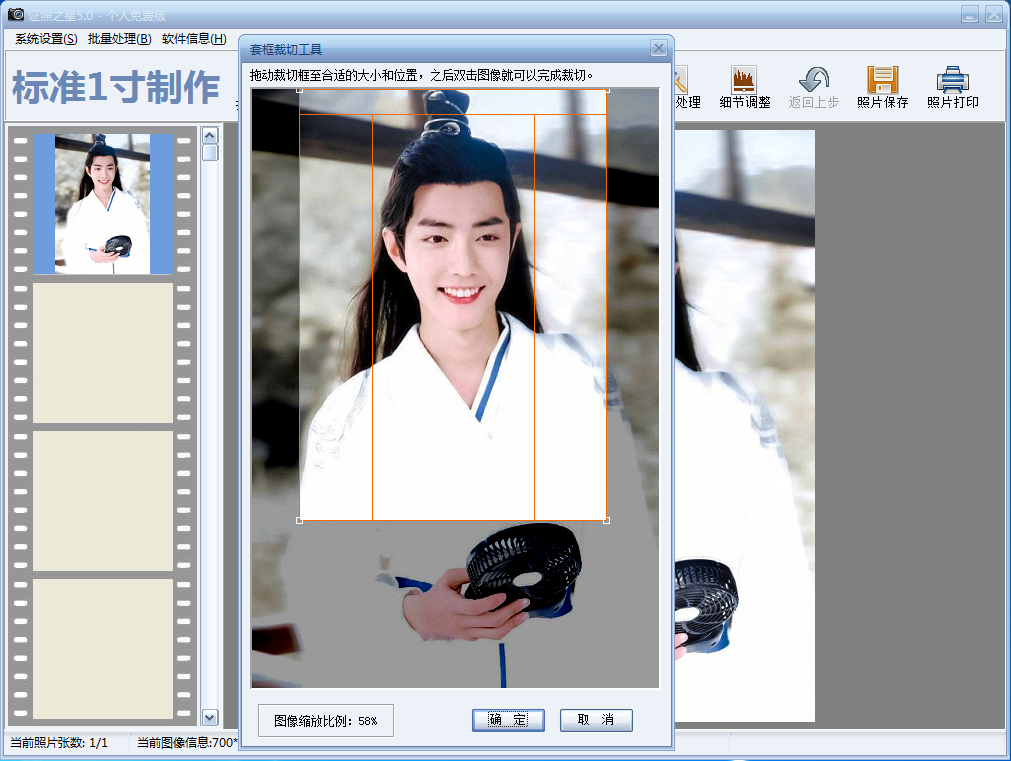This screenshot has height=761, width=1011.
Task: Click the top-right crop frame handle
Action: (x=607, y=91)
